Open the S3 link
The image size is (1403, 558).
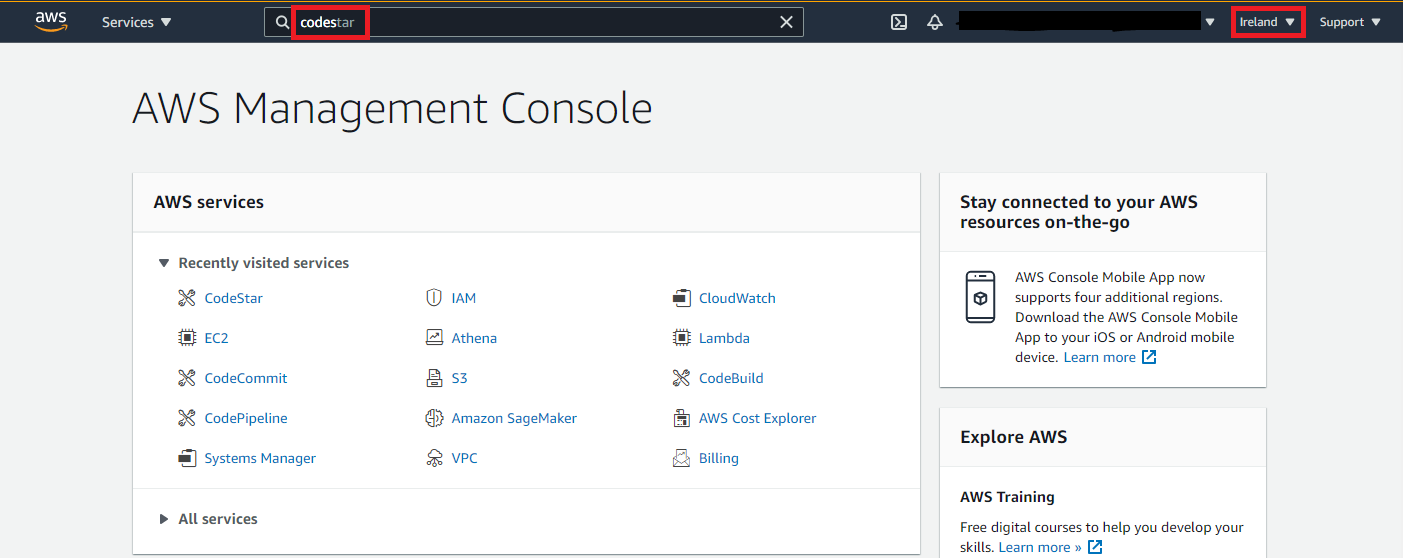[460, 378]
